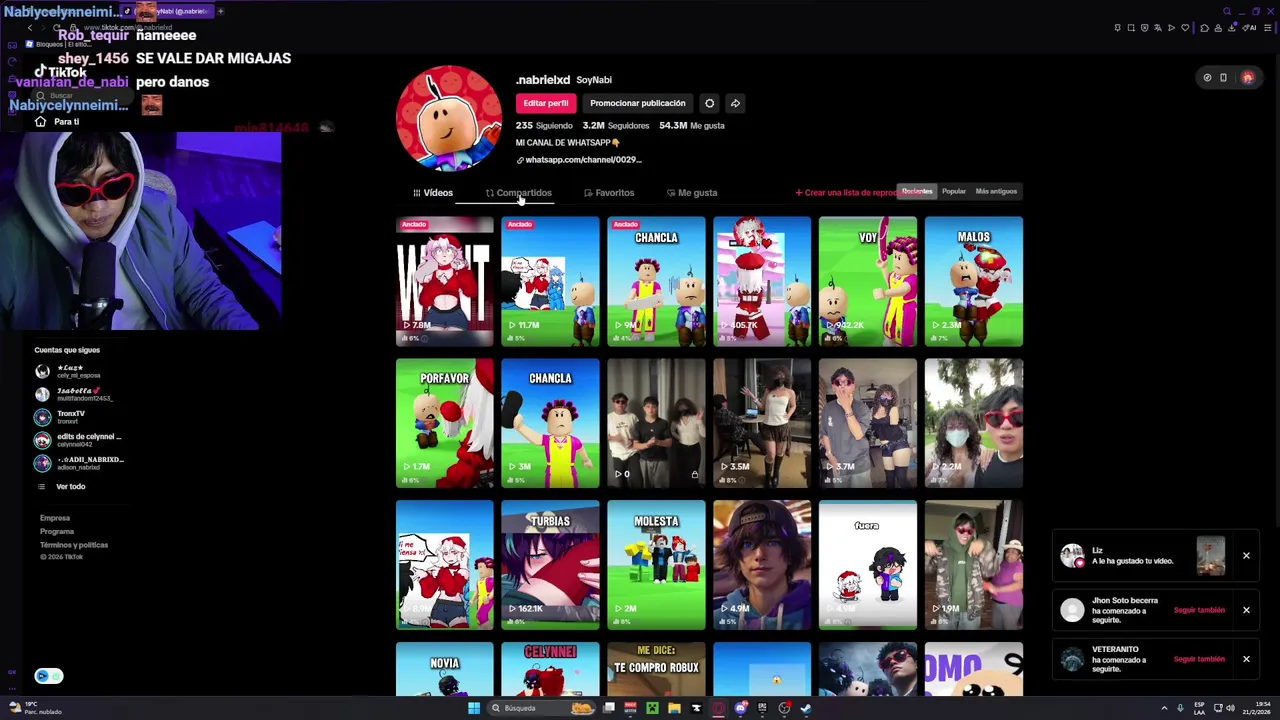Click the Editar perfil button
1280x720 pixels.
tap(545, 103)
